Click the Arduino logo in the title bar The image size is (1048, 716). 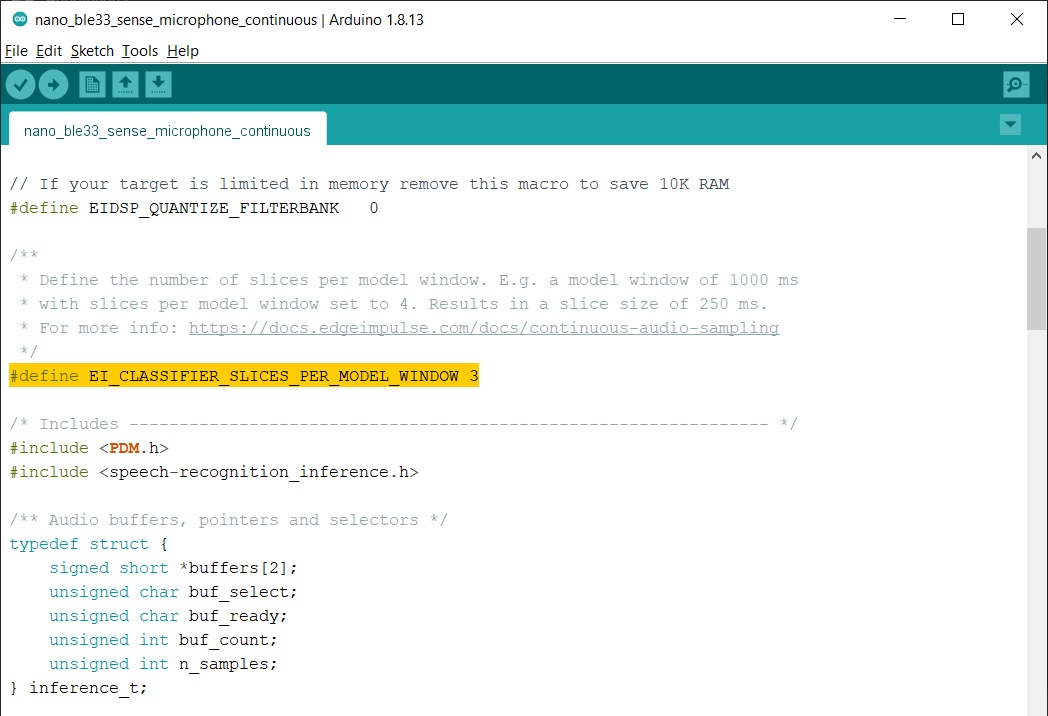tap(20, 19)
